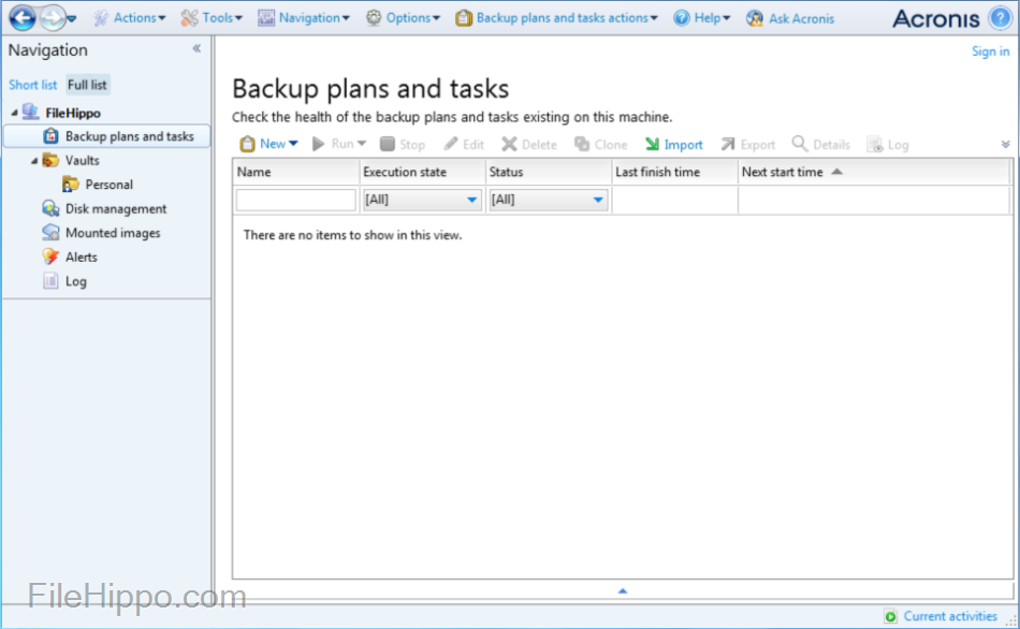Image resolution: width=1020 pixels, height=629 pixels.
Task: Sort by Last finish time column
Action: coord(675,172)
